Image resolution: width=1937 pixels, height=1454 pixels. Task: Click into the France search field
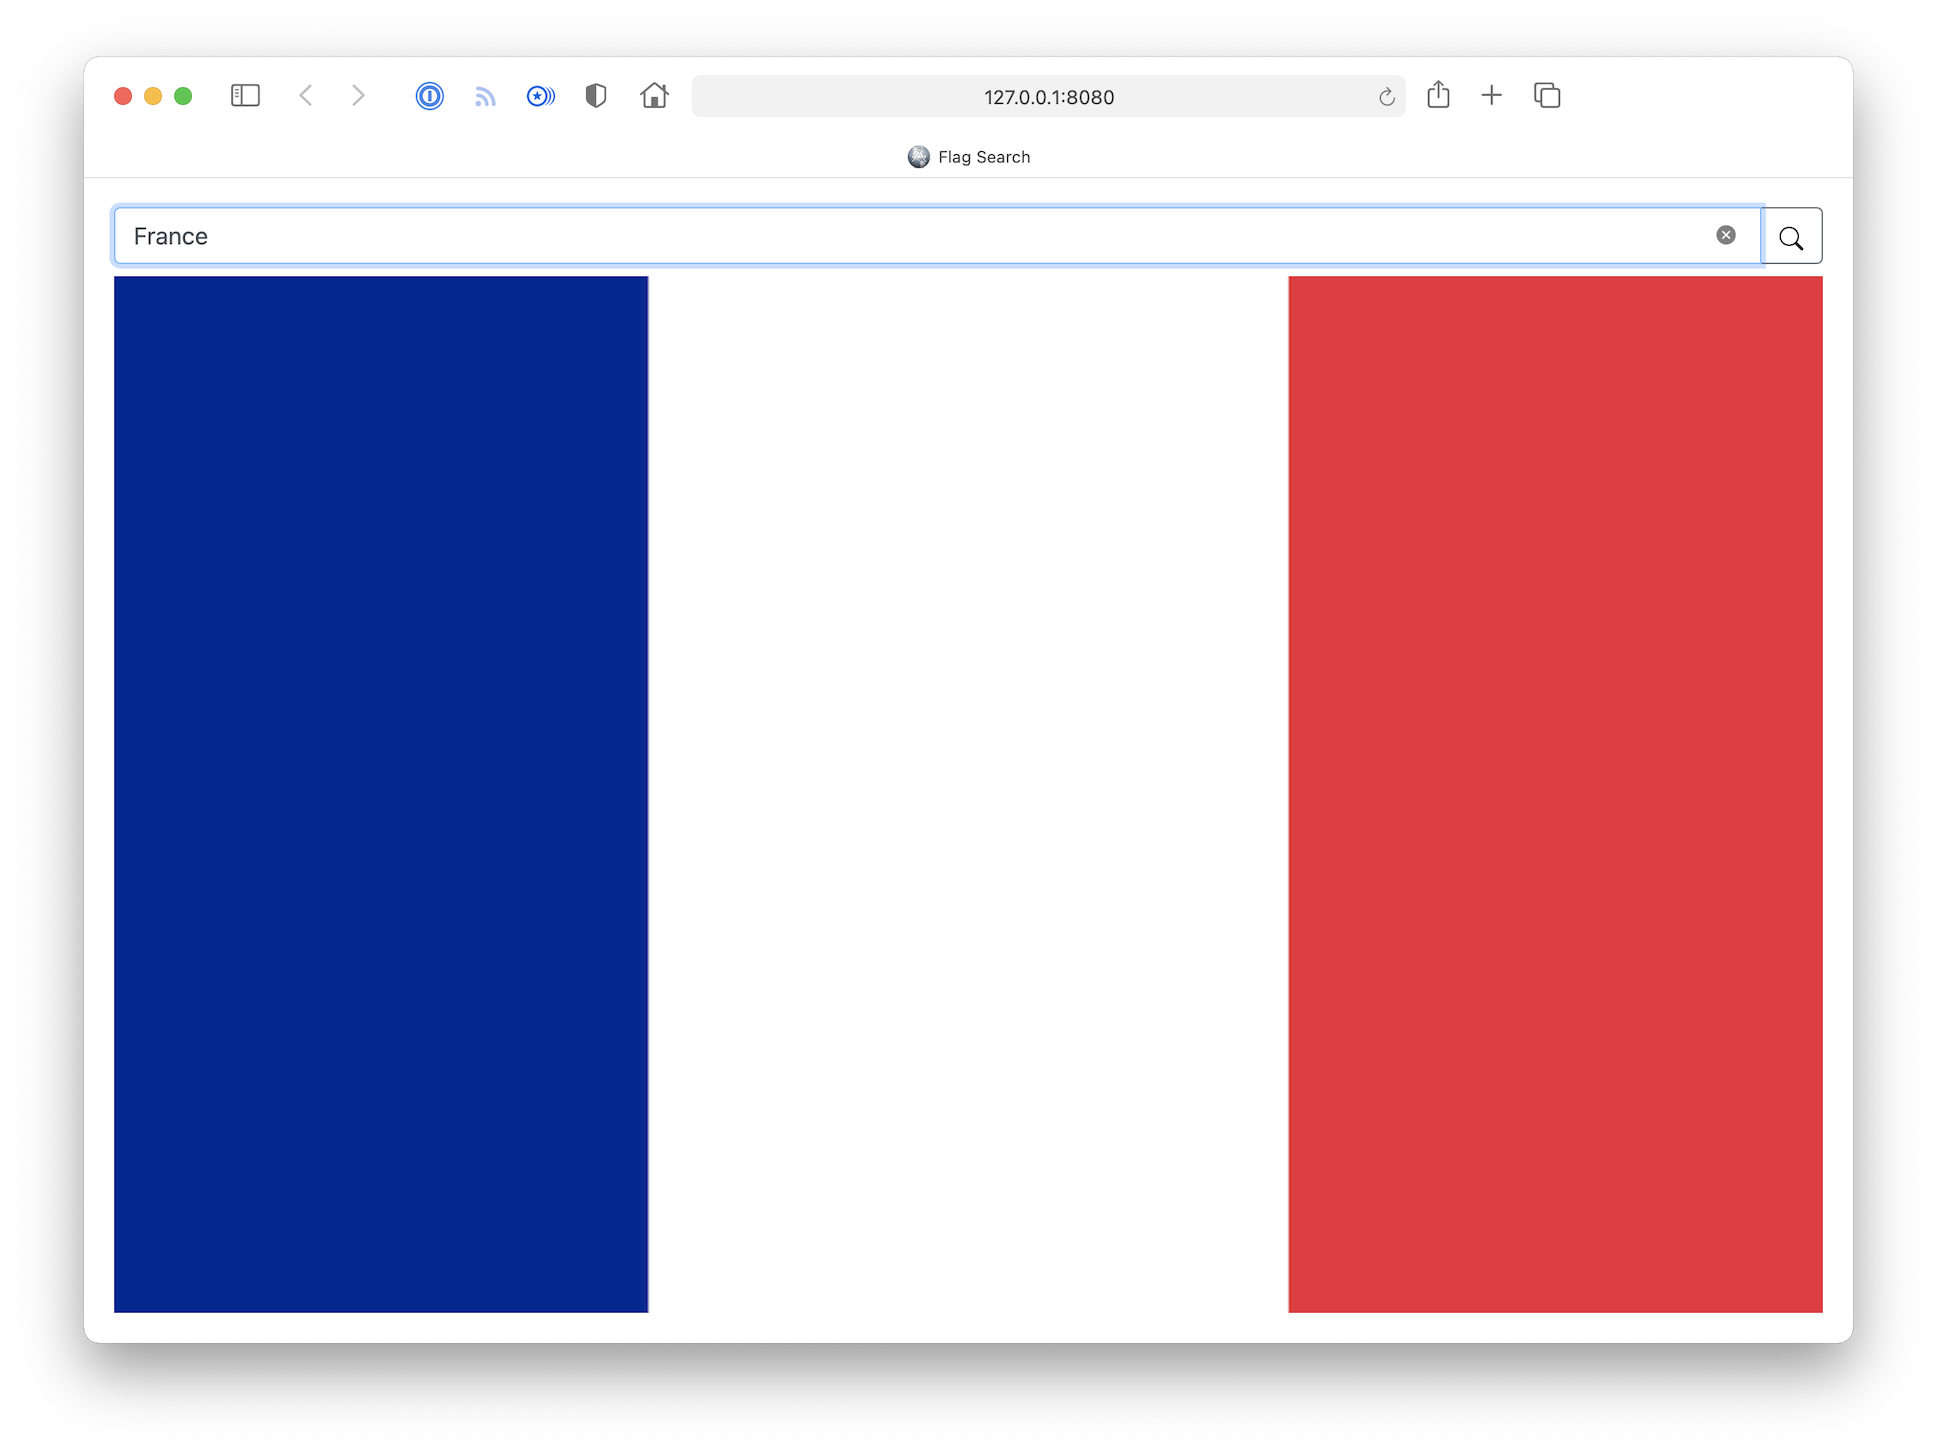pos(900,237)
